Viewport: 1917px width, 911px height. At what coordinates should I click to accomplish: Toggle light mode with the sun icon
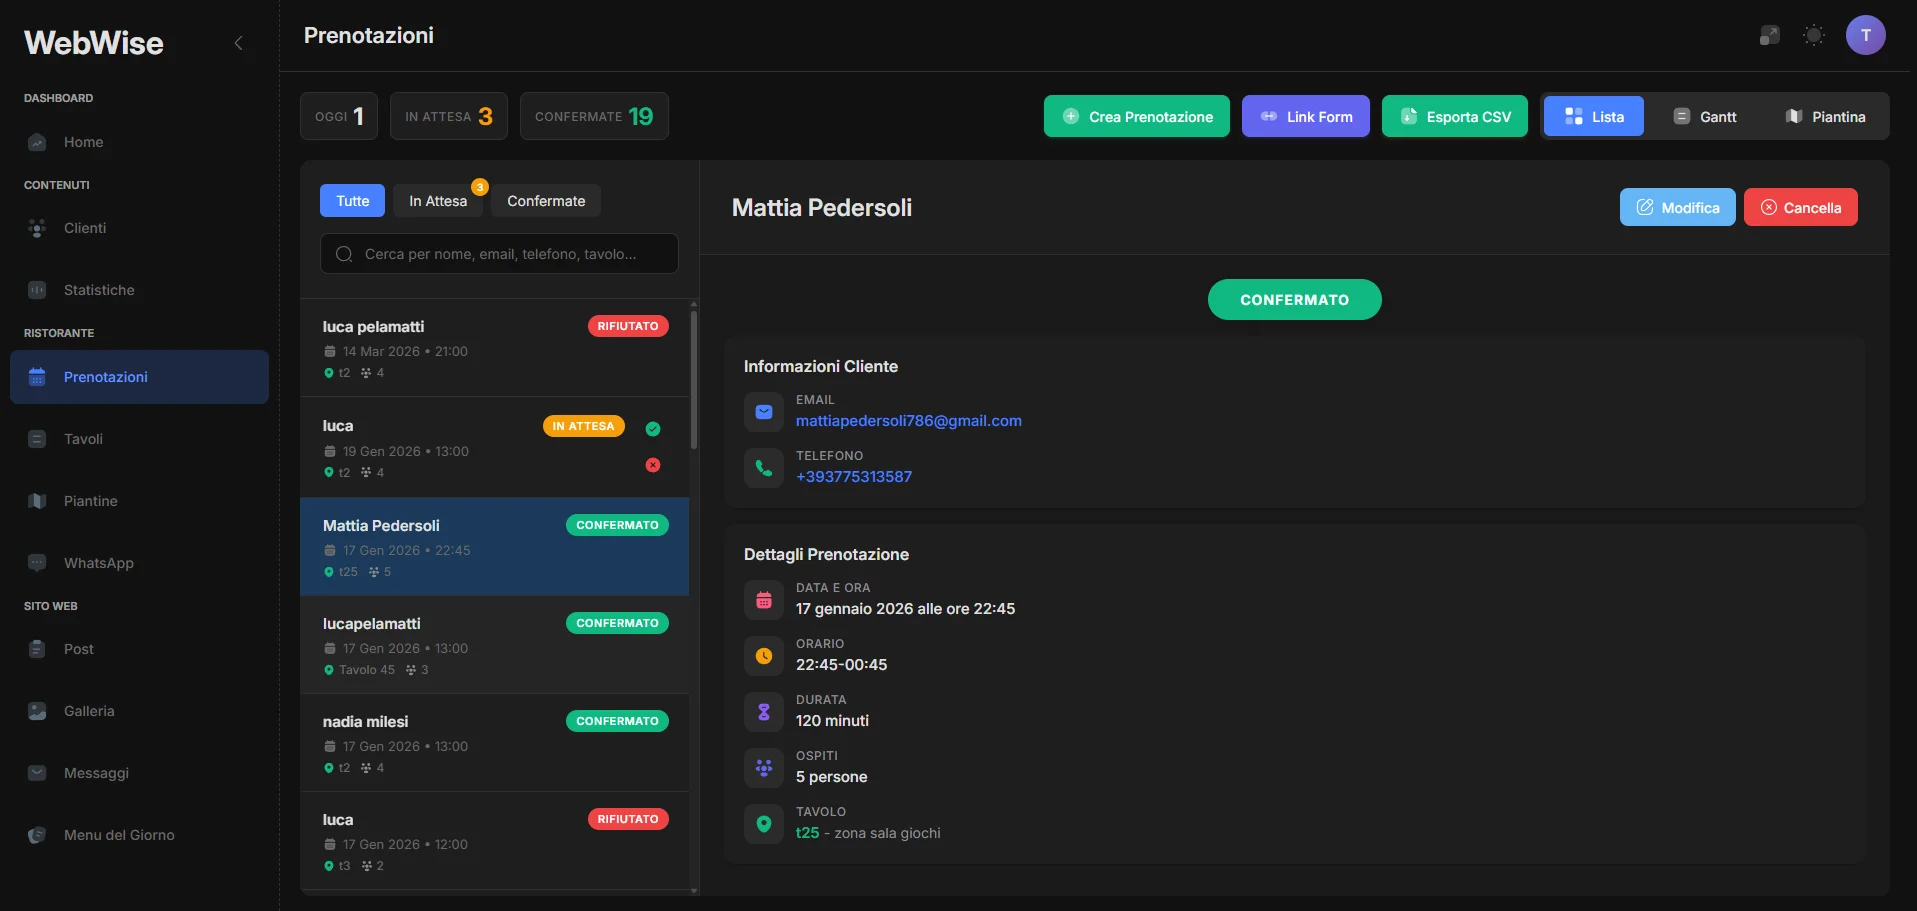pyautogui.click(x=1814, y=35)
